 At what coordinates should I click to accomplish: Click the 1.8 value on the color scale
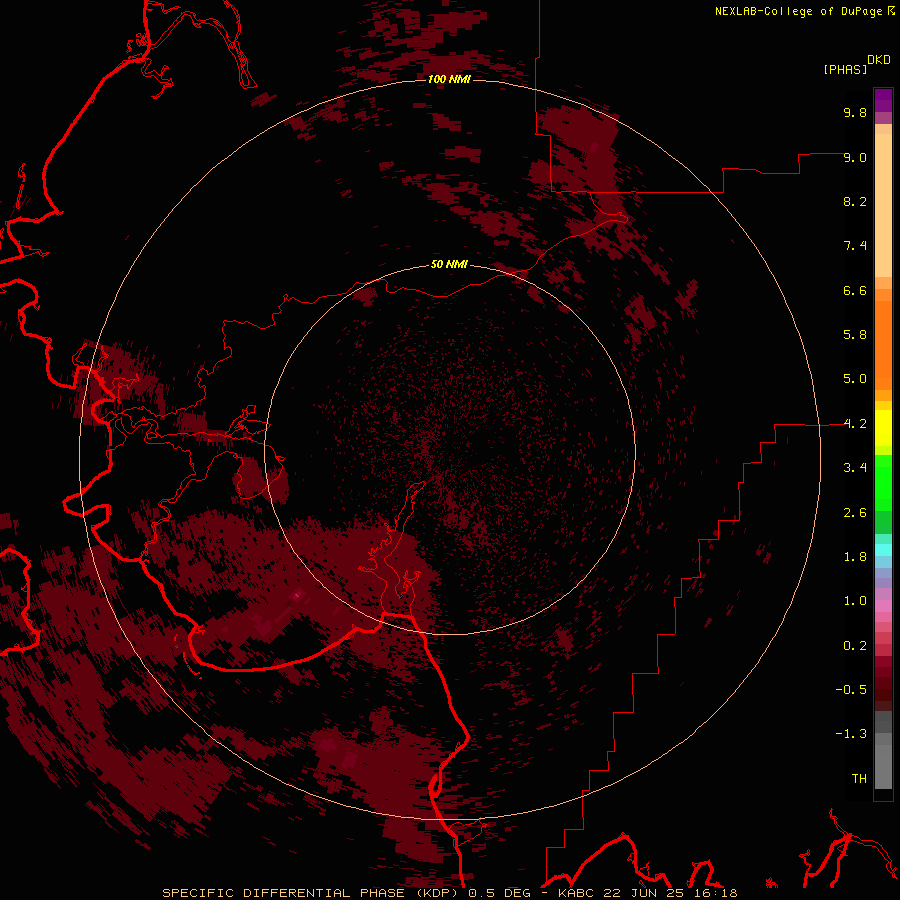click(855, 557)
